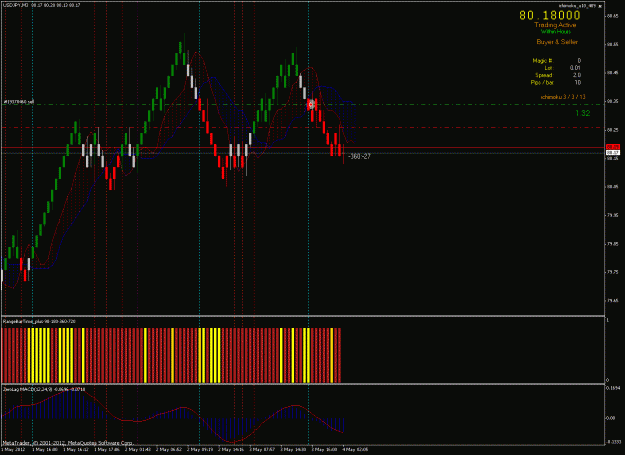Image resolution: width=625 pixels, height=455 pixels.
Task: Click the sell trade marker on the candle
Action: click(311, 104)
